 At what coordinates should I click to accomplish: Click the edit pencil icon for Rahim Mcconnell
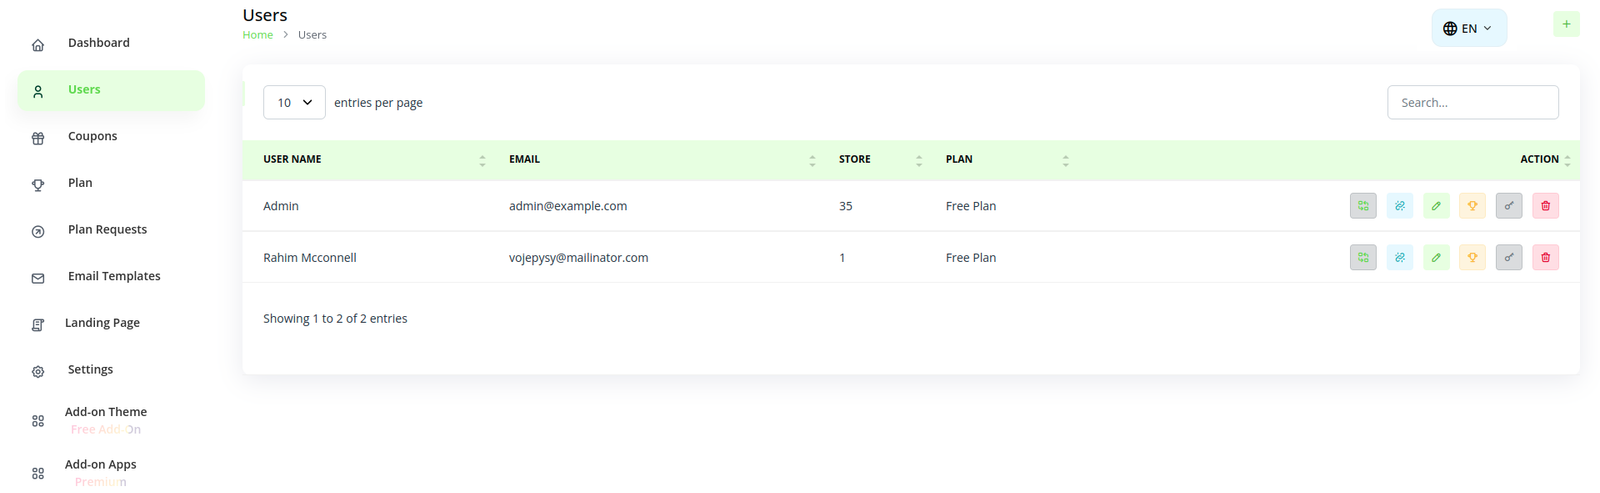pos(1436,258)
